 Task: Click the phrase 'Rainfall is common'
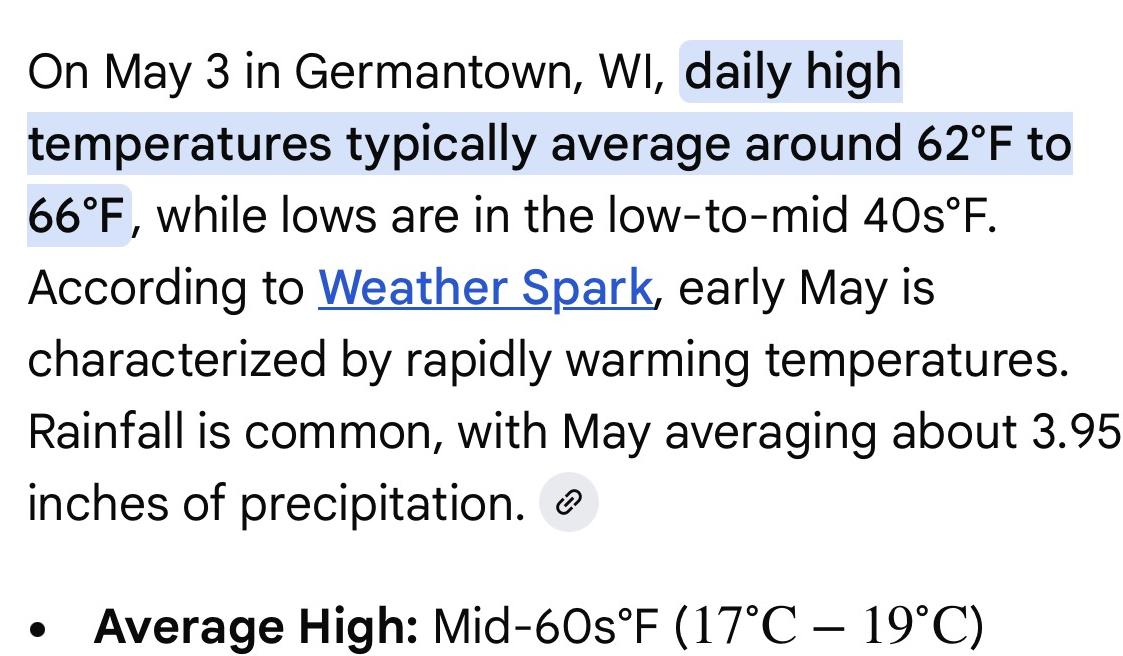pyautogui.click(x=230, y=432)
